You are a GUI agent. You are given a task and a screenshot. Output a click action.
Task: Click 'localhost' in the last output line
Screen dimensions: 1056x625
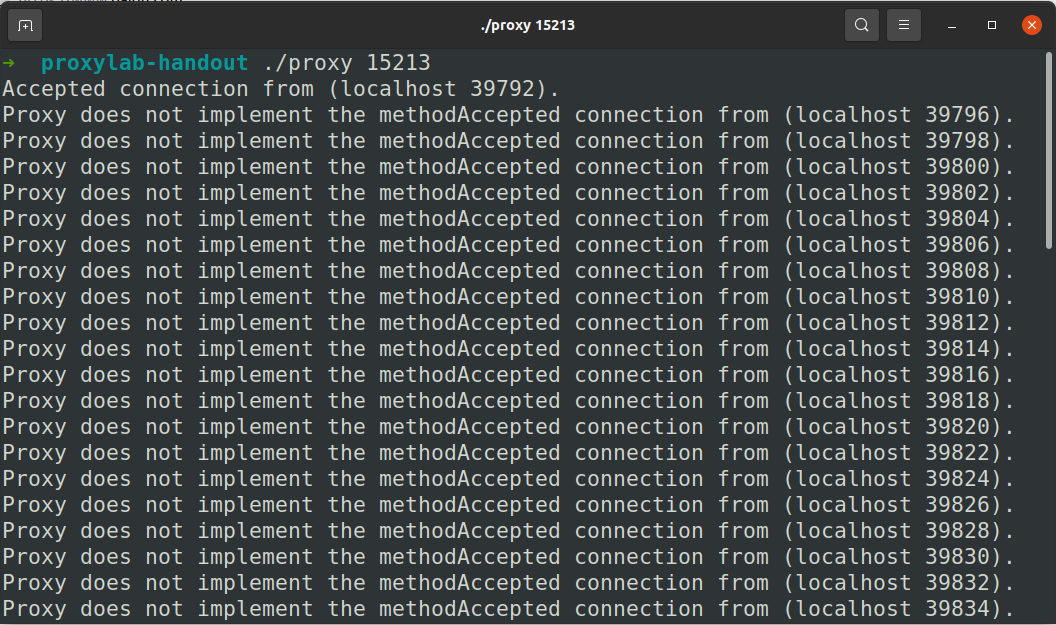pyautogui.click(x=851, y=608)
